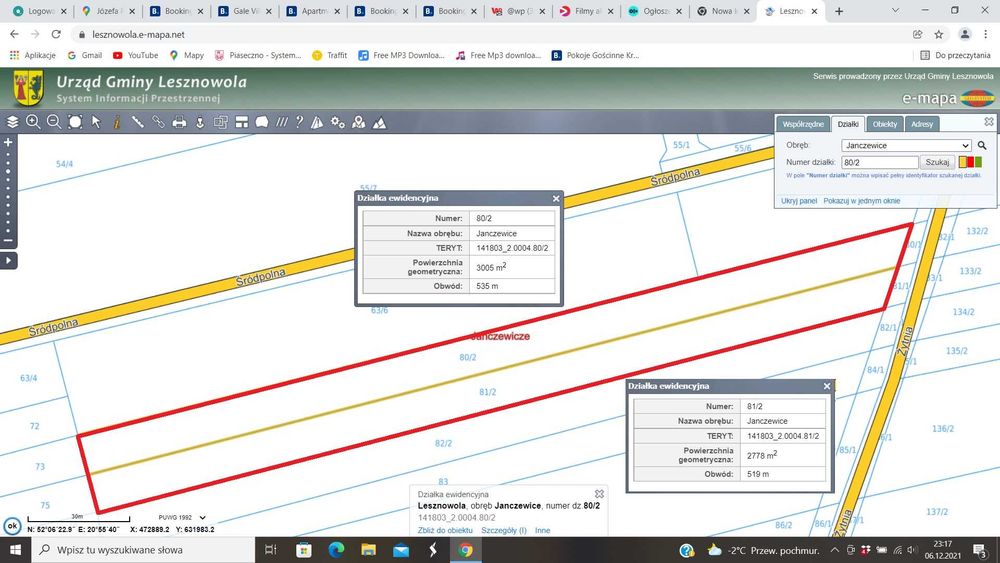Switch to the Współrzędne tab
1000x563 pixels.
803,124
